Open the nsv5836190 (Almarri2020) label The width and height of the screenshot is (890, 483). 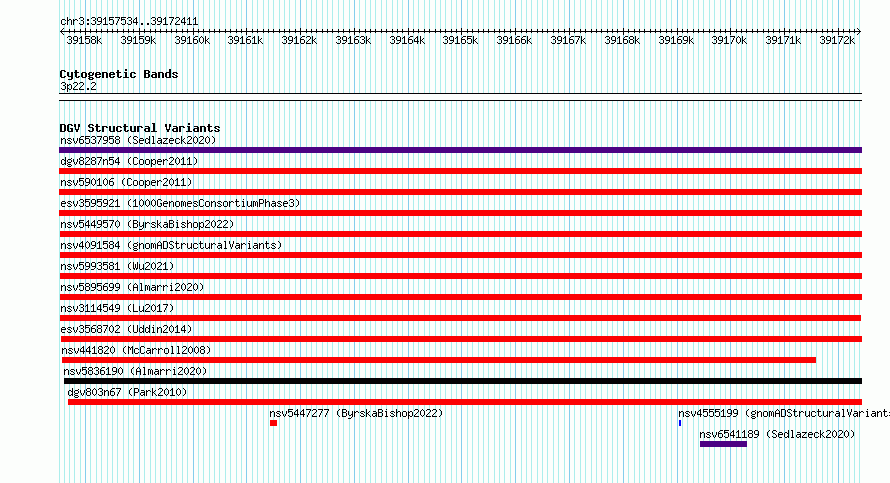(135, 371)
